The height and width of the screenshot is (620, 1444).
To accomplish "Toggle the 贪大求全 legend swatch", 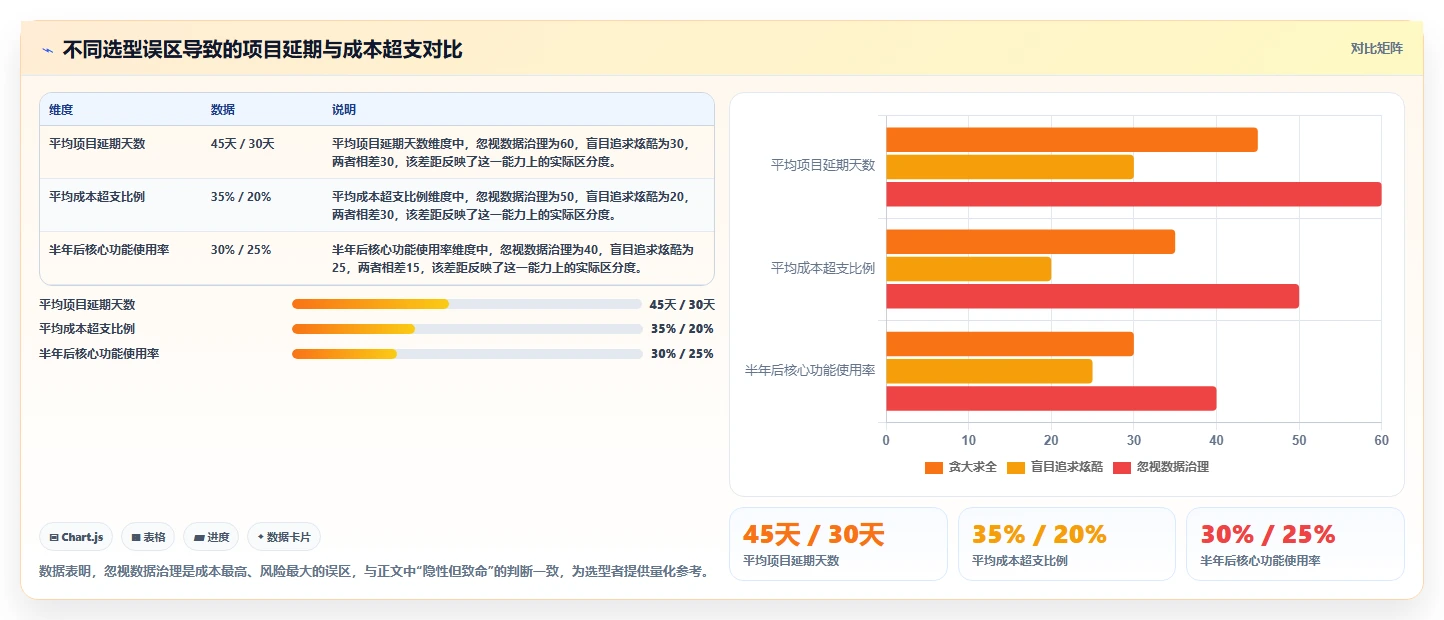I will pos(934,467).
